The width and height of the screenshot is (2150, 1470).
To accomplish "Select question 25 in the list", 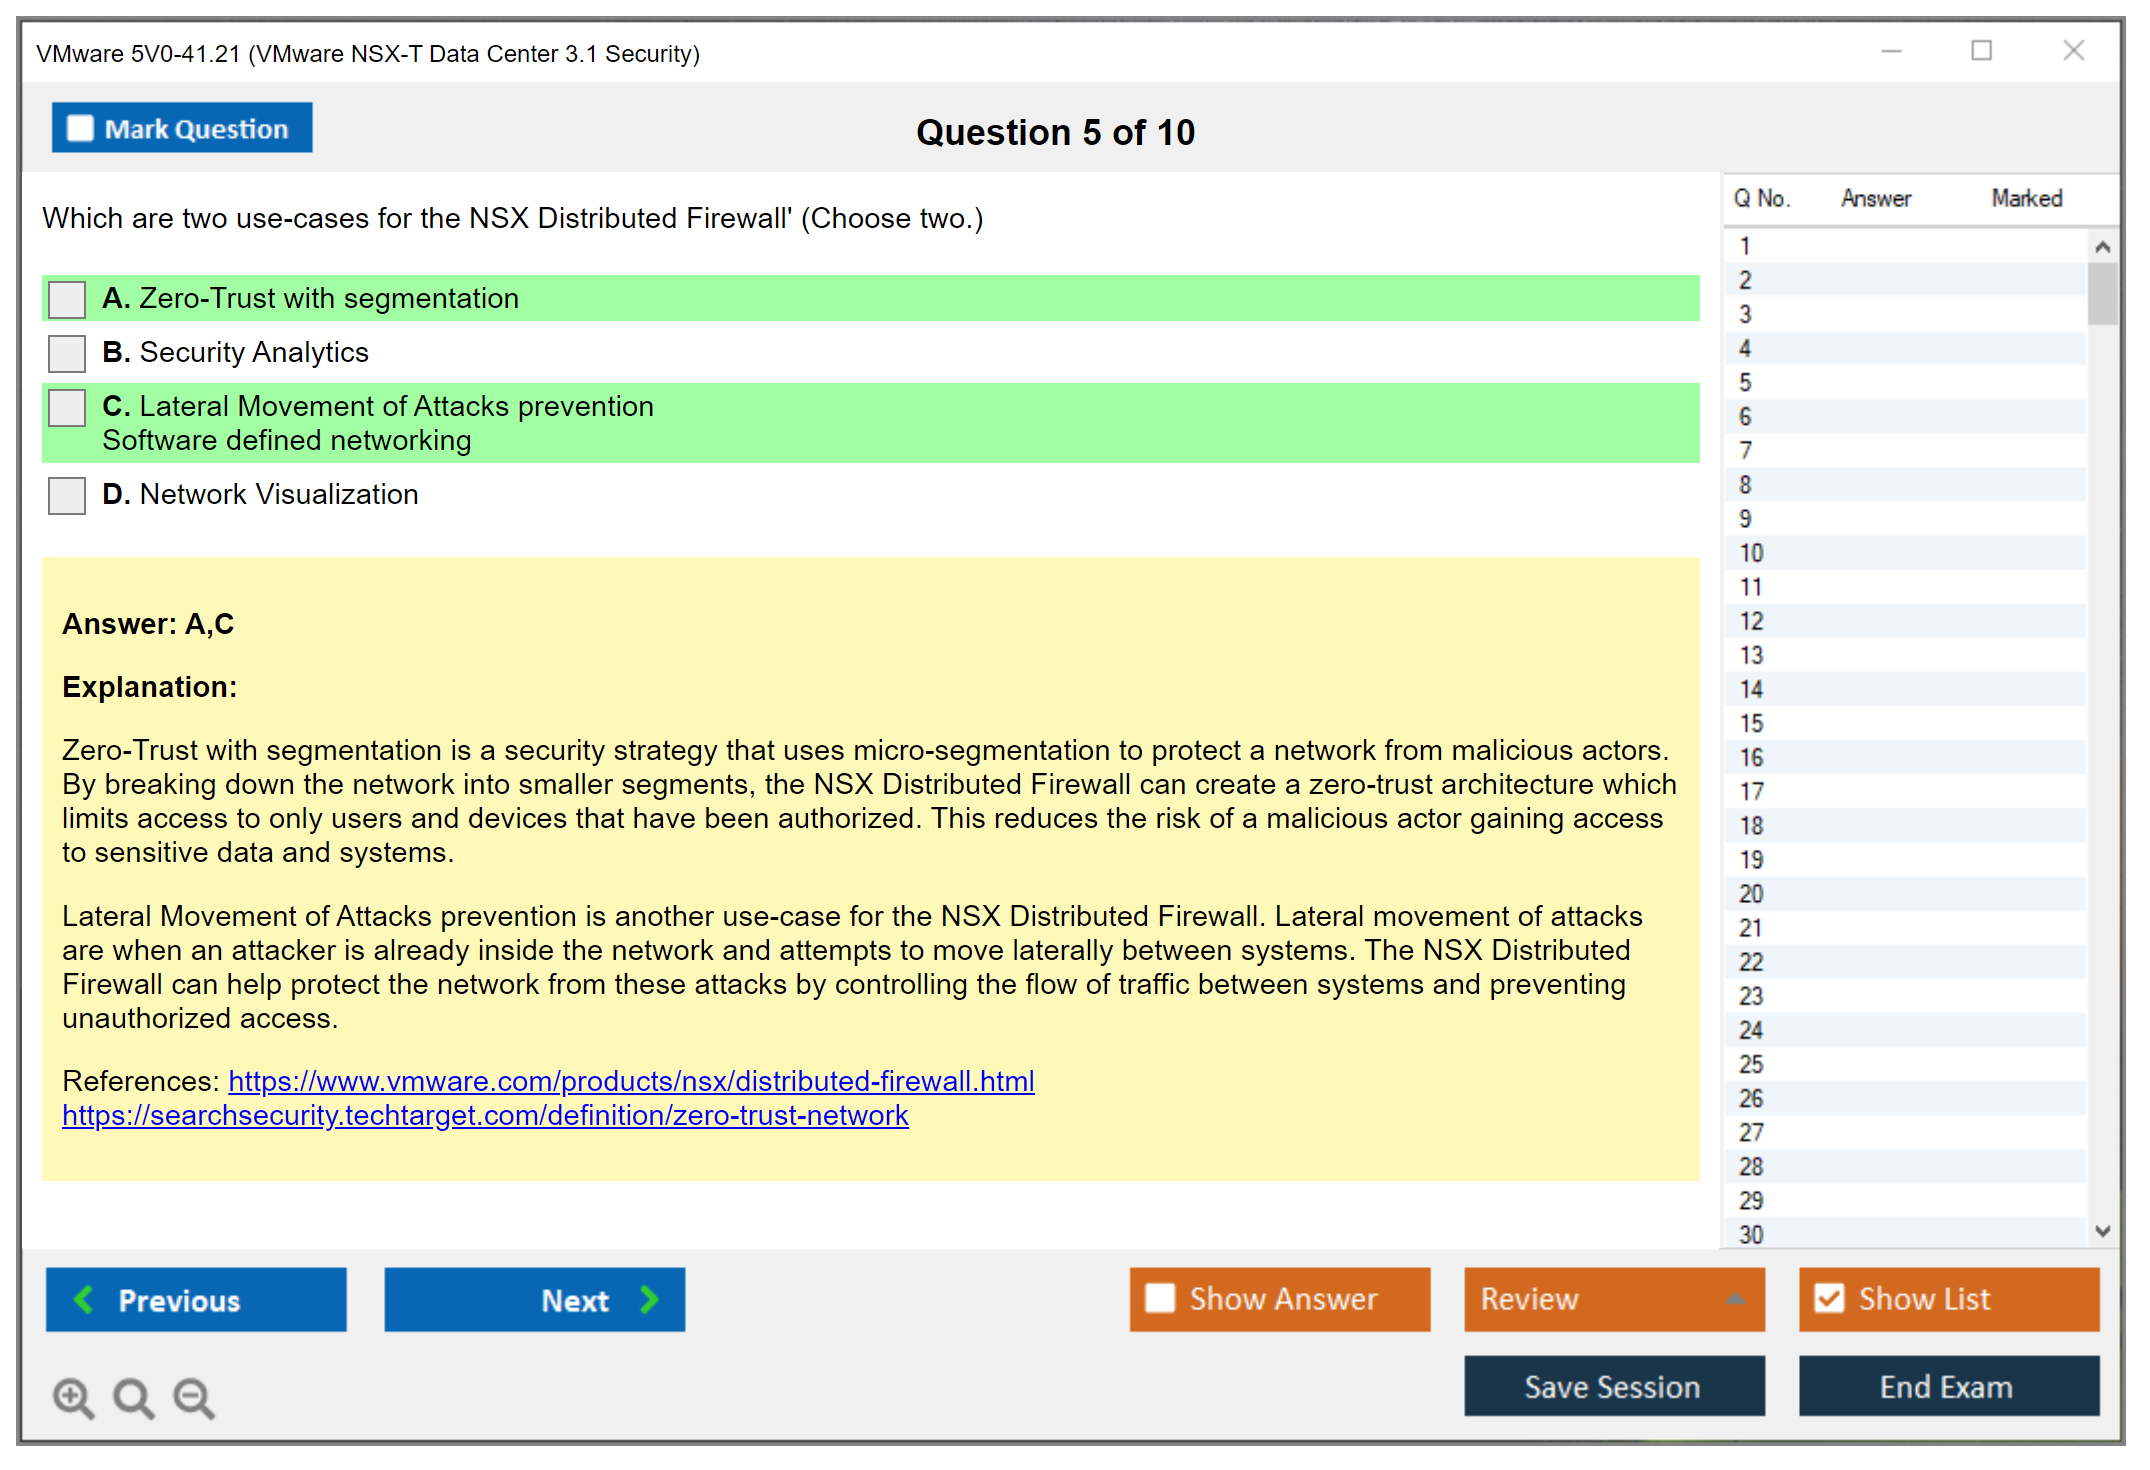I will click(1751, 1064).
